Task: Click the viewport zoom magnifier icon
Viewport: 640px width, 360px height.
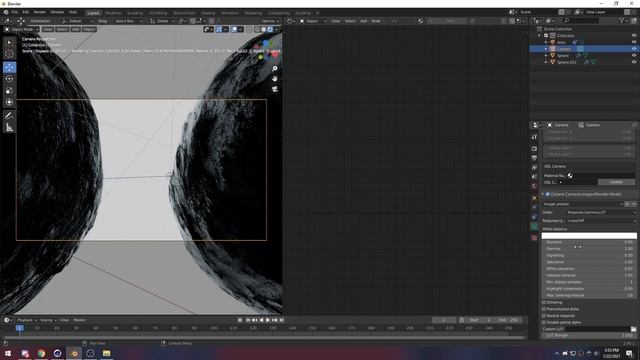Action: click(x=275, y=69)
